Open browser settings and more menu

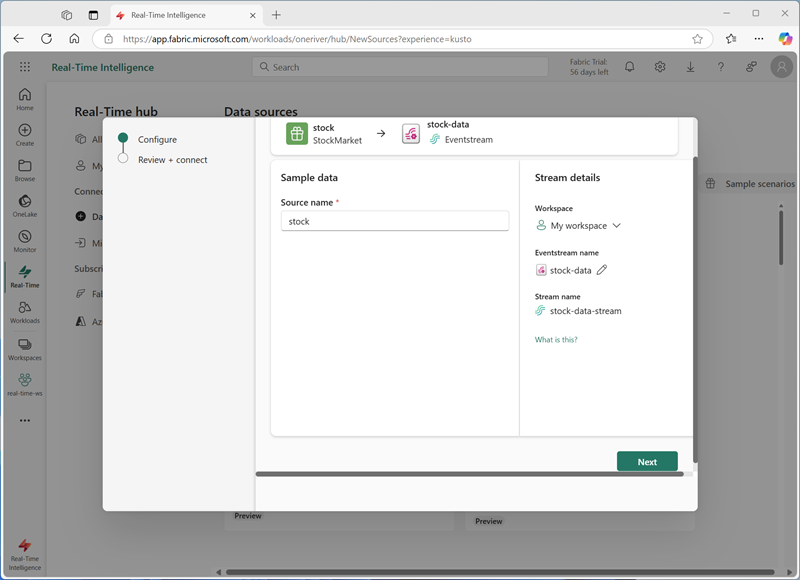[x=759, y=39]
